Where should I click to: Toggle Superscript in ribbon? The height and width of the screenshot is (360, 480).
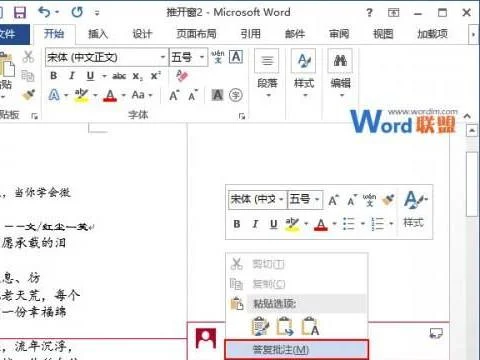[x=156, y=76]
